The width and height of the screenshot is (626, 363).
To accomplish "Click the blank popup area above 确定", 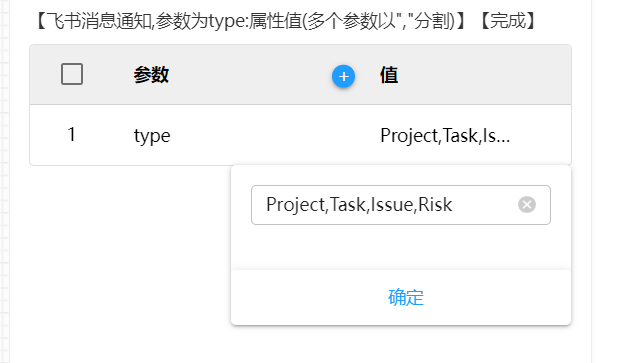I will (x=401, y=248).
